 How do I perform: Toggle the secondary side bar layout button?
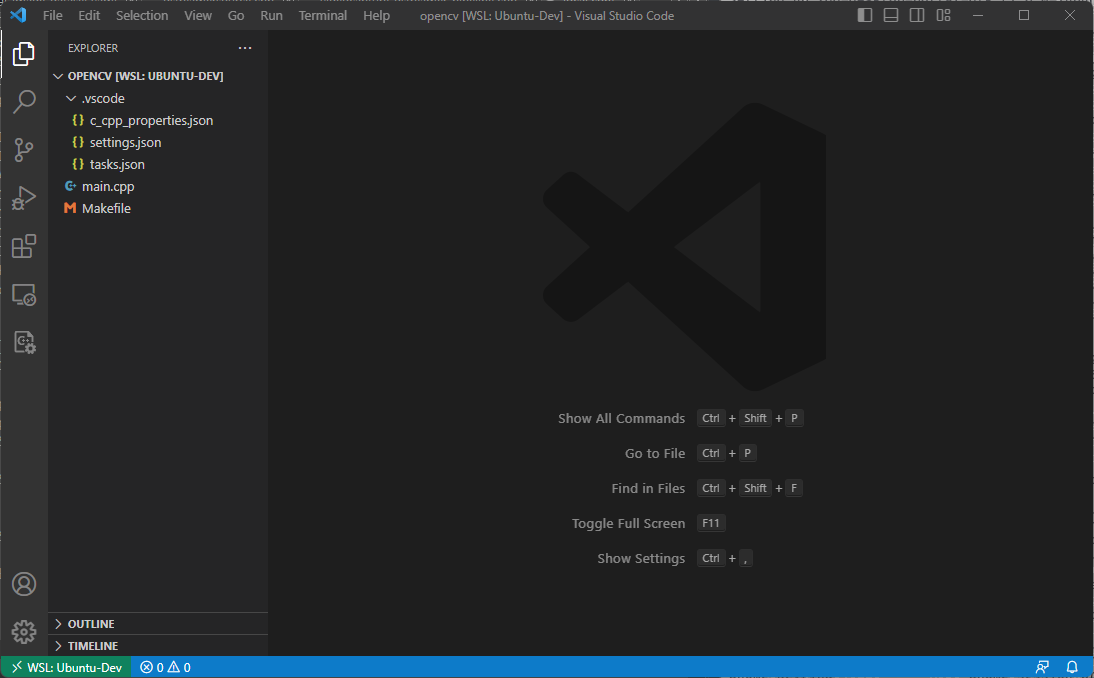tap(917, 15)
